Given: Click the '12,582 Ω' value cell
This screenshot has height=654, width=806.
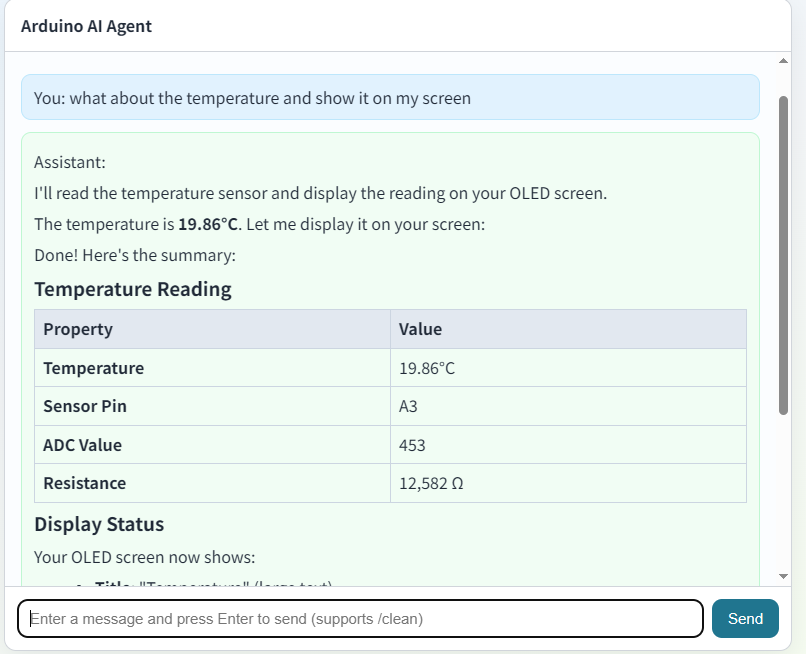Looking at the screenshot, I should [x=569, y=483].
